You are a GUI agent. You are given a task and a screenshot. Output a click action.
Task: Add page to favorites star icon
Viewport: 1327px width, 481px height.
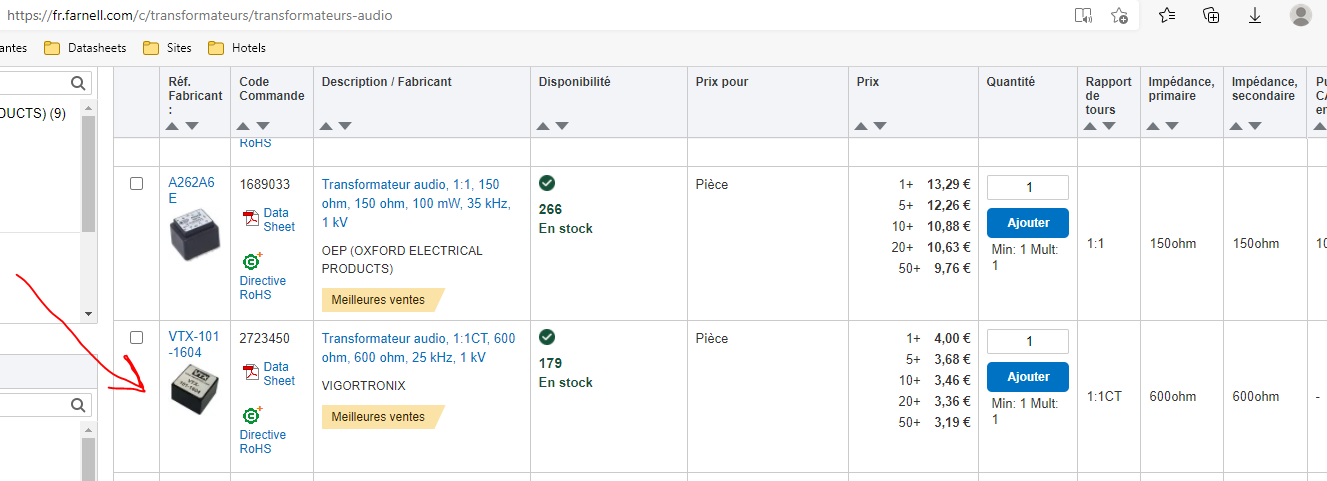[x=1119, y=15]
